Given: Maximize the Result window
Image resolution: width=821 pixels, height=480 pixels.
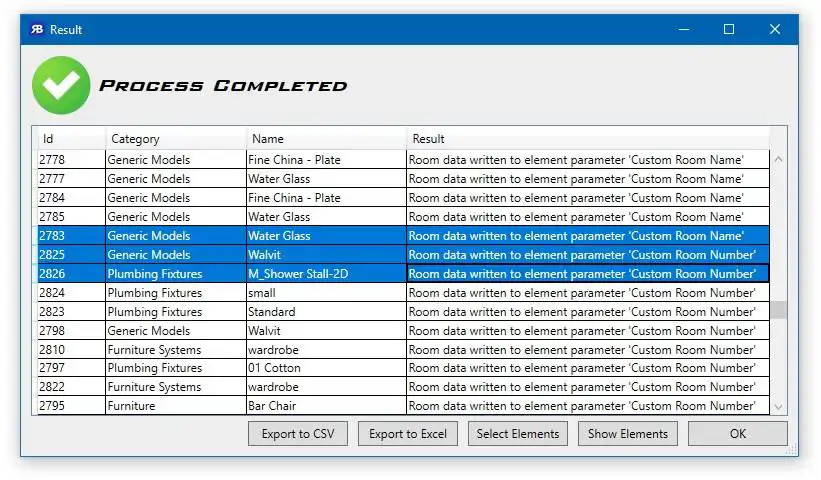Looking at the screenshot, I should click(729, 29).
